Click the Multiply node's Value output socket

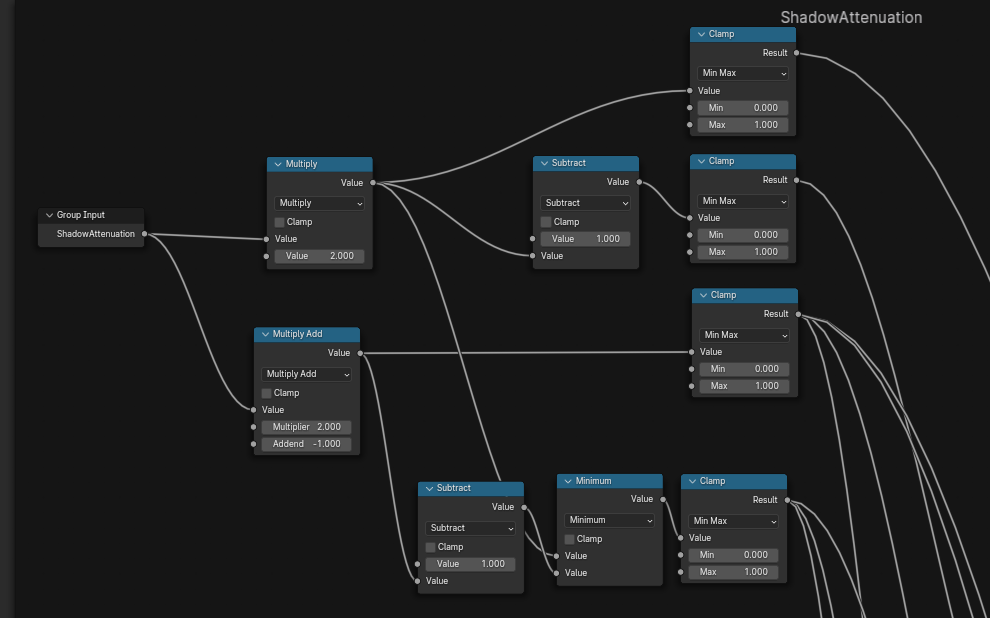[373, 183]
